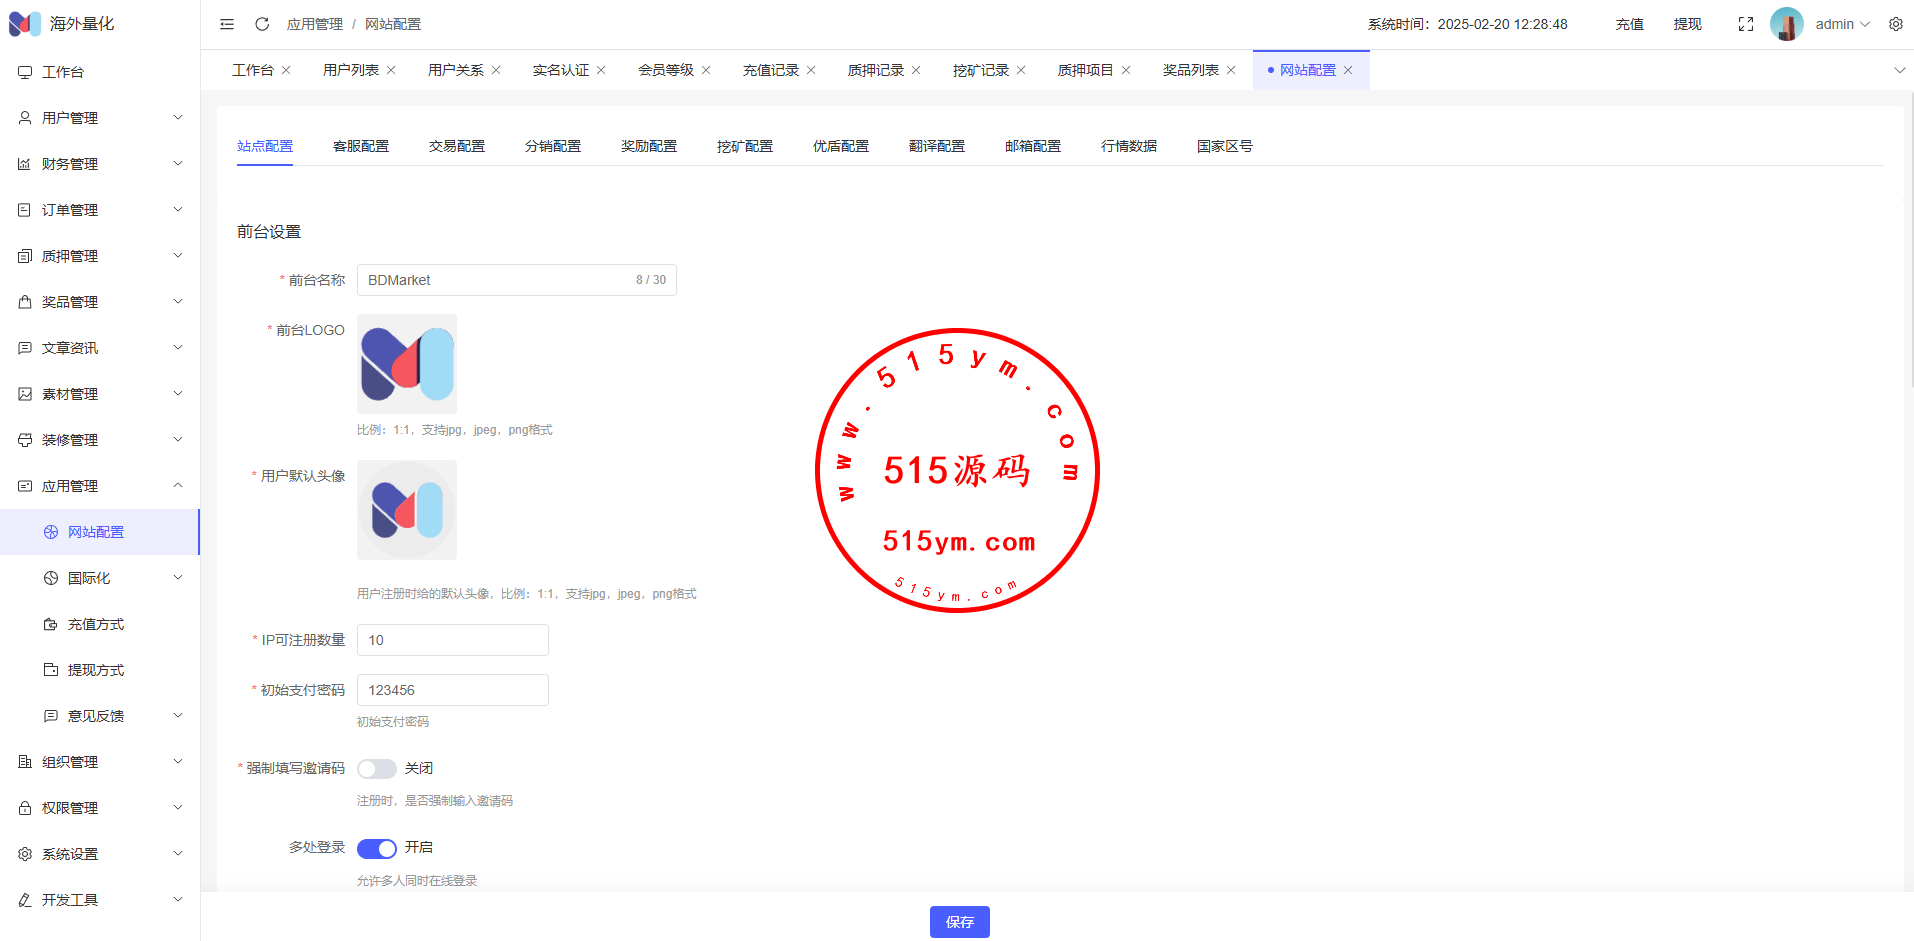
Task: Close the 质押项目 tab with X icon
Action: (x=1126, y=70)
